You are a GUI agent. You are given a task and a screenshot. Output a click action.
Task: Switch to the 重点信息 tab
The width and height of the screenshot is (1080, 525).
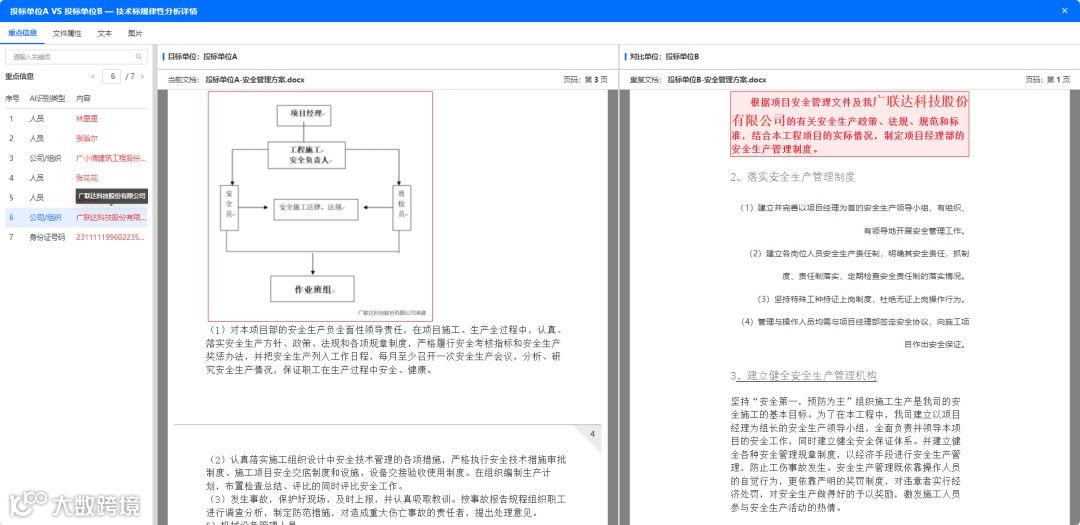coord(23,33)
